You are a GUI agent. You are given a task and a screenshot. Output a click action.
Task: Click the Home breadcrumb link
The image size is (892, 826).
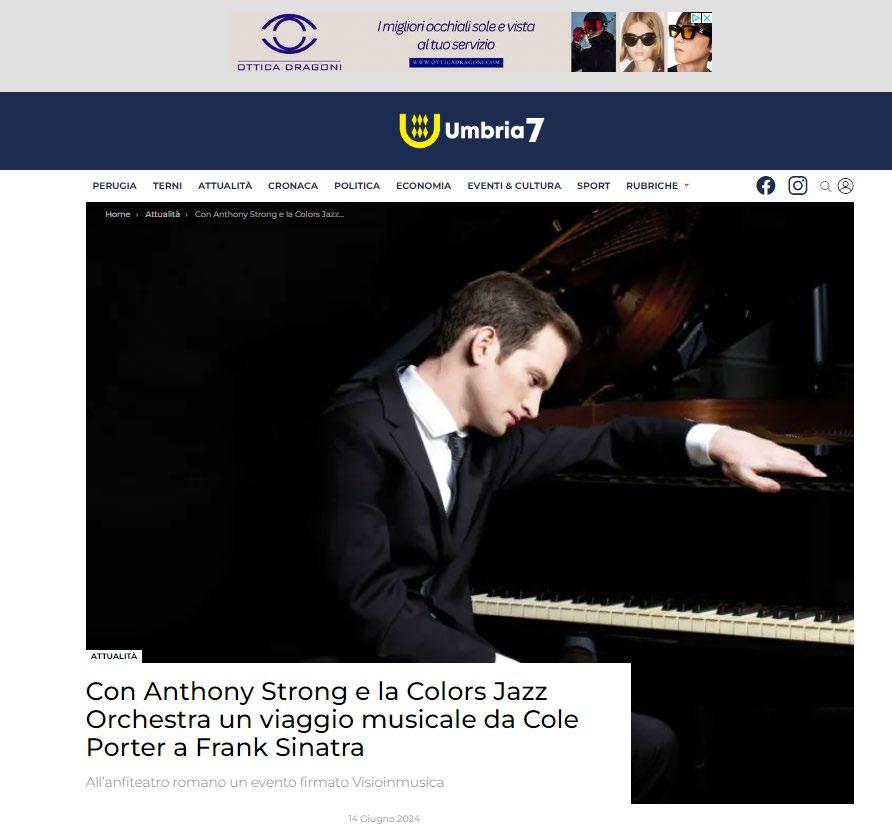coord(118,214)
